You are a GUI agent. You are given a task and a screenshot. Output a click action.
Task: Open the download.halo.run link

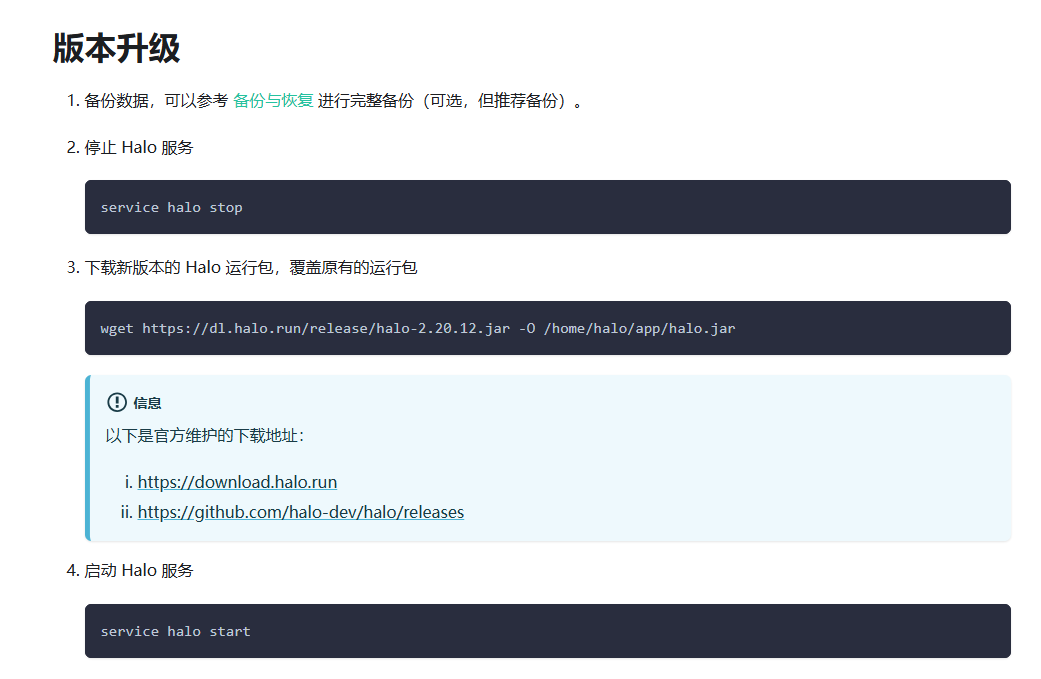[237, 482]
